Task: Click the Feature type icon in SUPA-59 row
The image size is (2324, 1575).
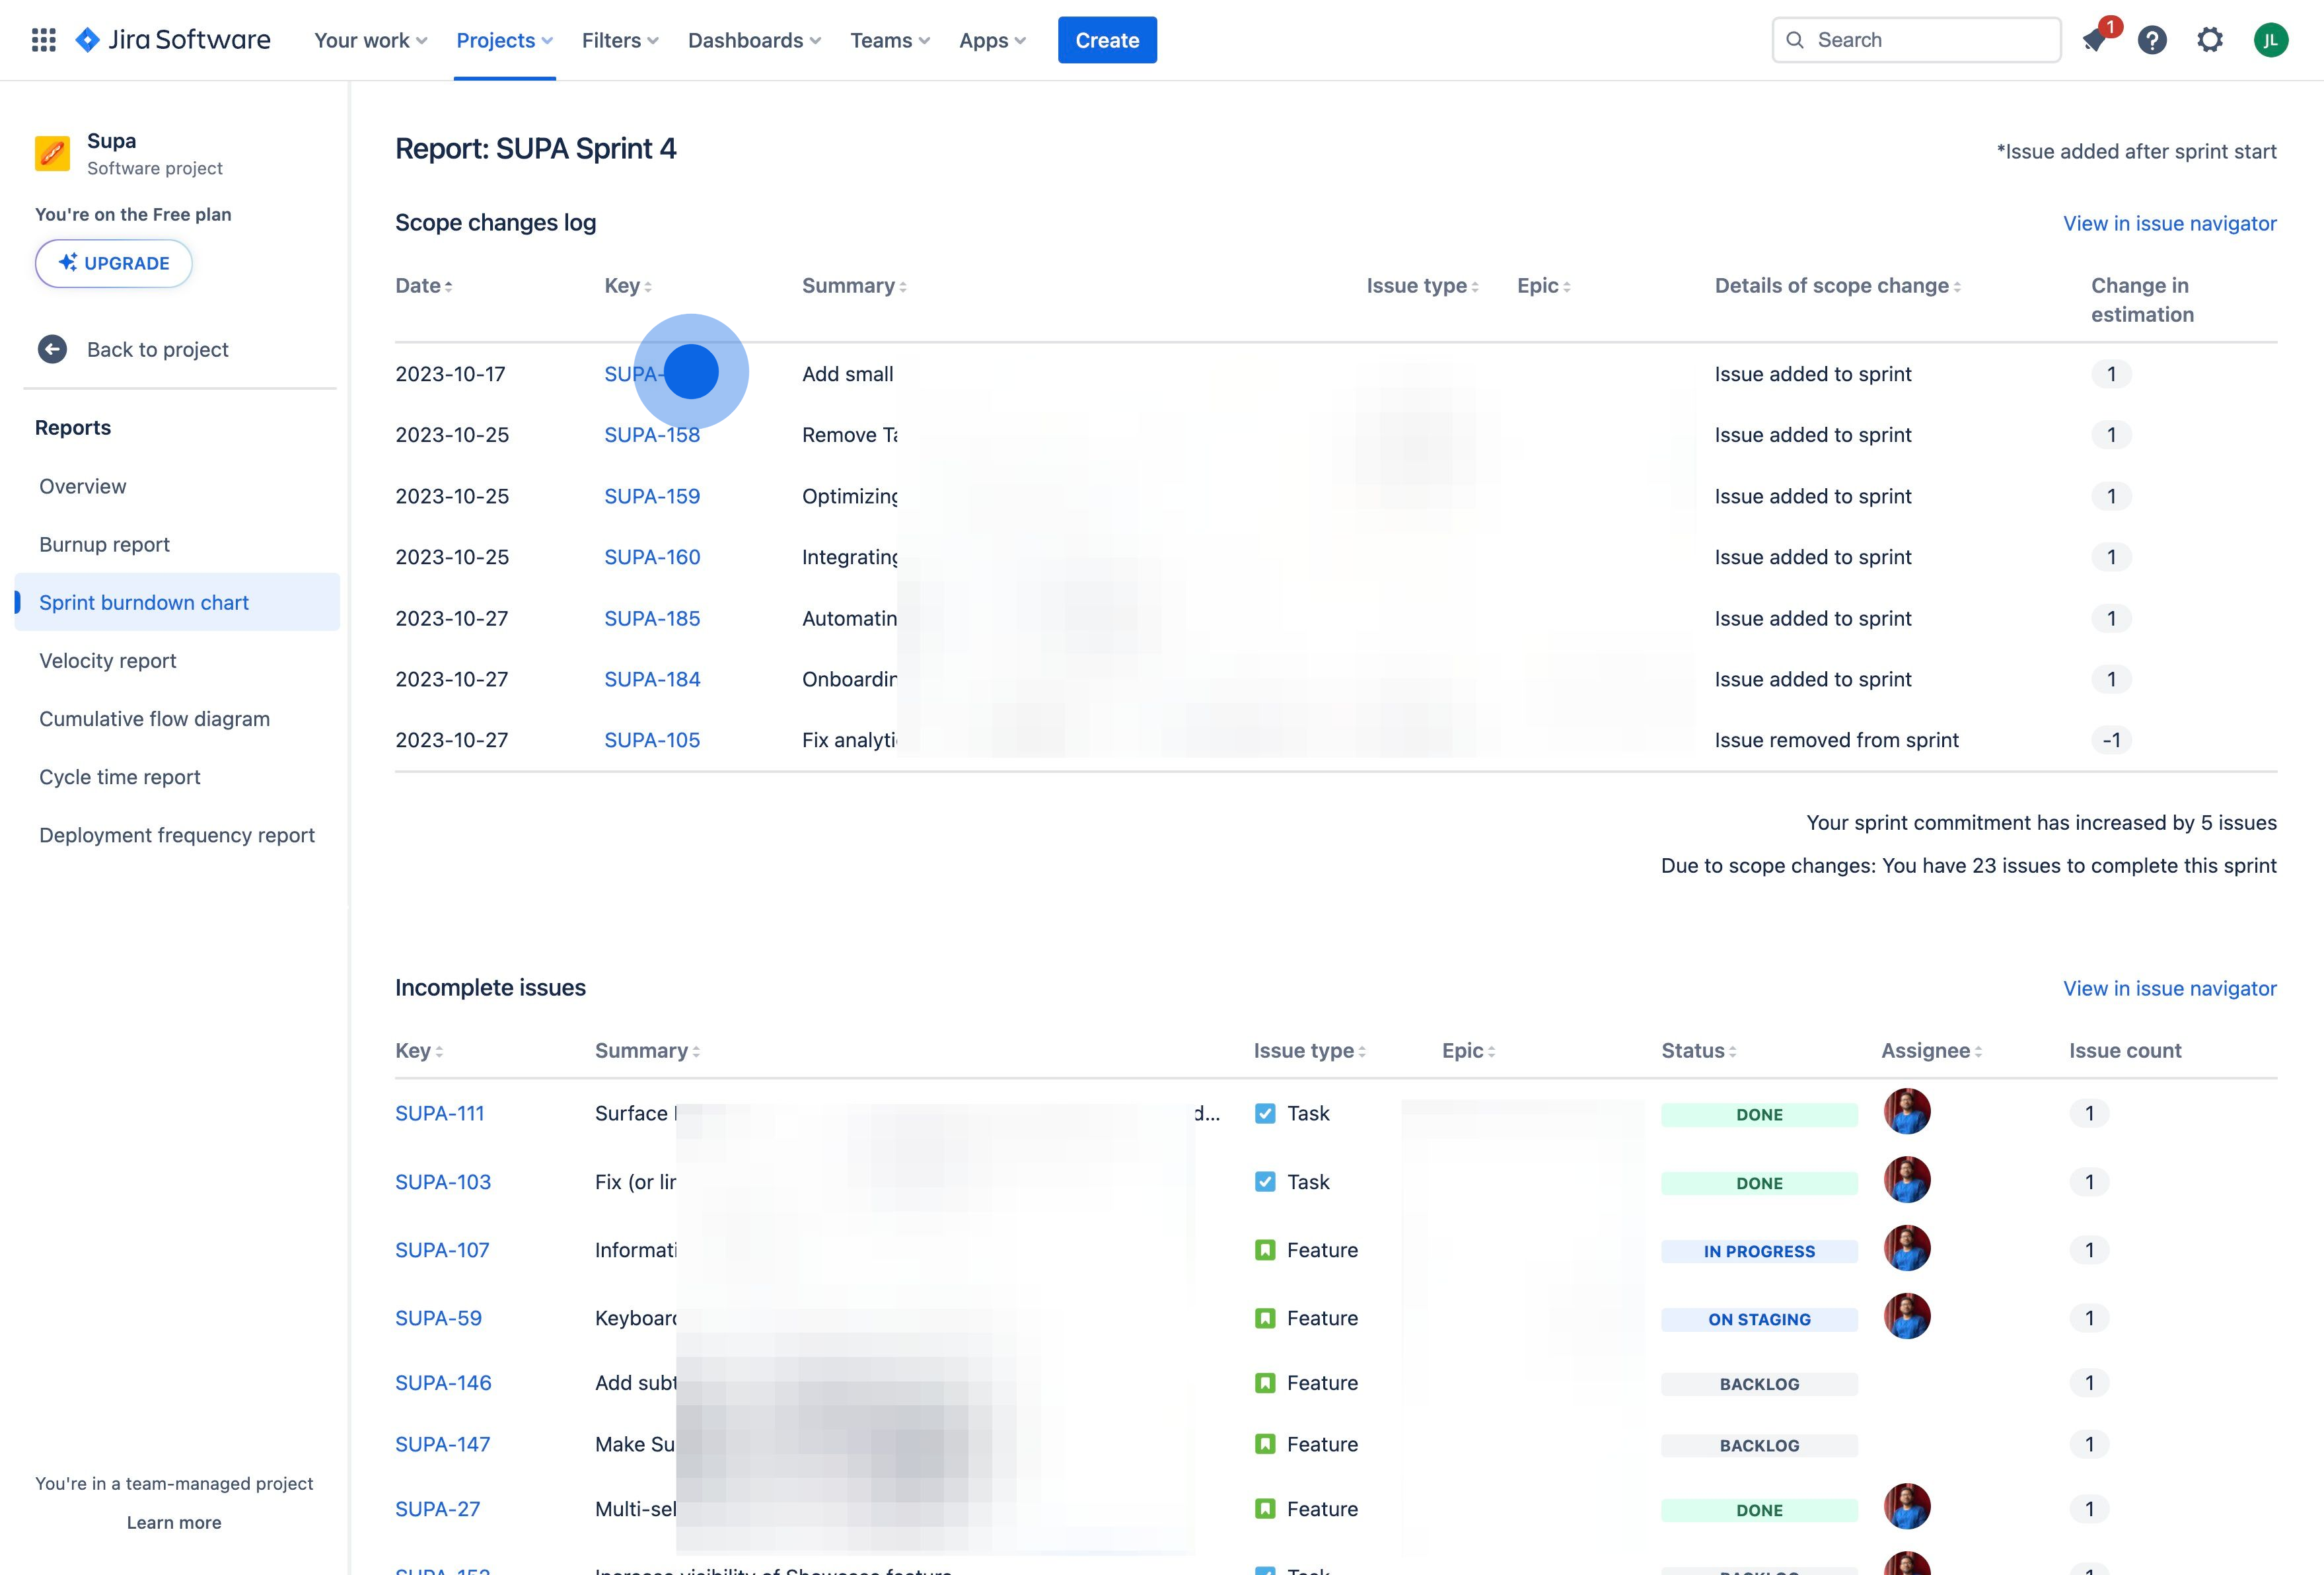Action: 1265,1318
